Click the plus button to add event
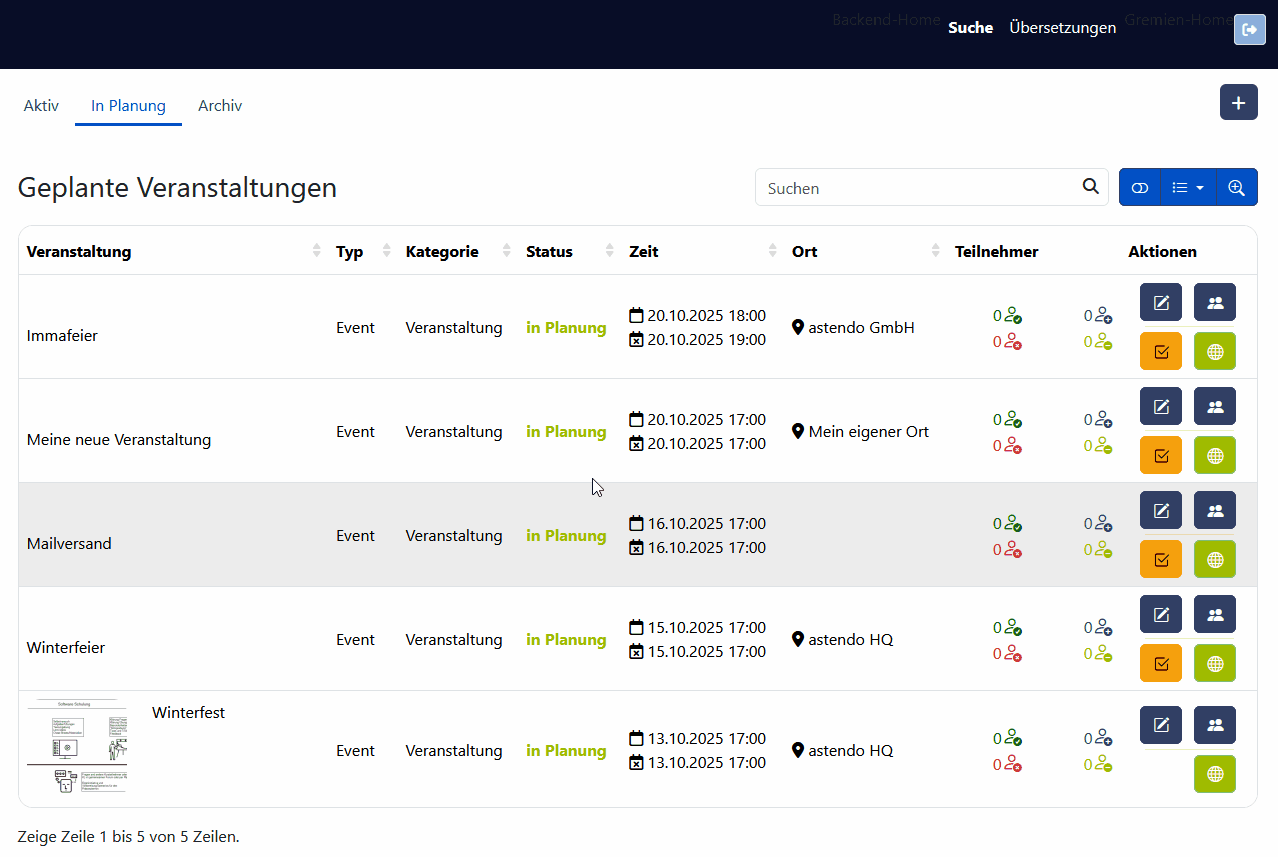 pyautogui.click(x=1238, y=103)
